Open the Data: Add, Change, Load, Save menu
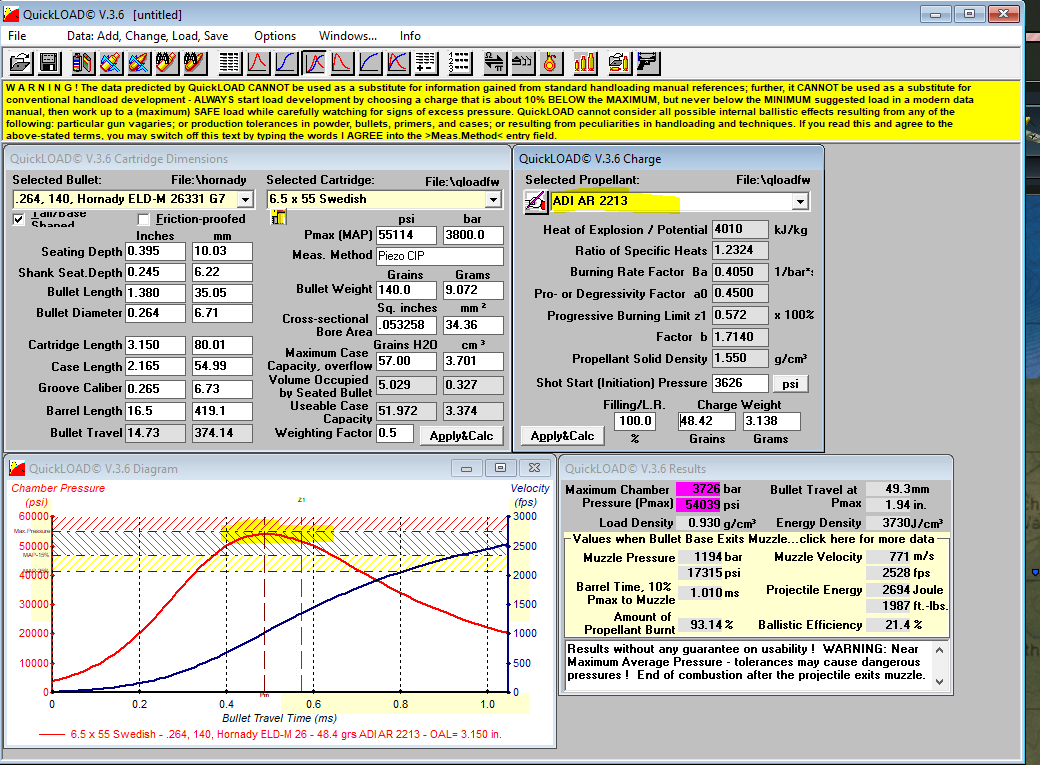The height and width of the screenshot is (765, 1040). 147,36
